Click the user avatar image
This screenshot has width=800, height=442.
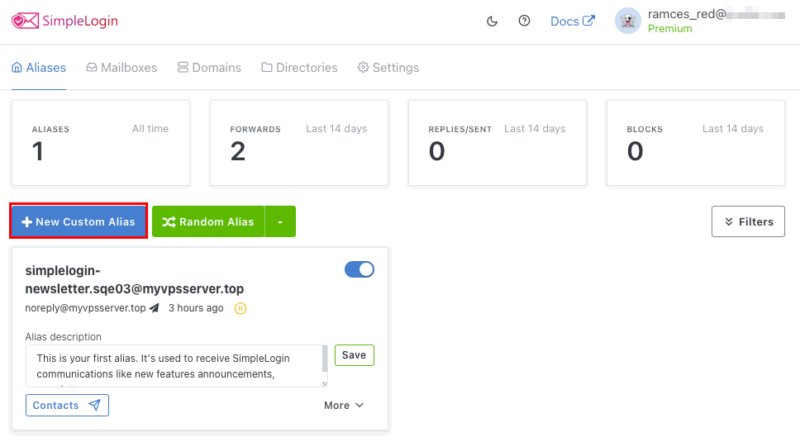tap(628, 21)
